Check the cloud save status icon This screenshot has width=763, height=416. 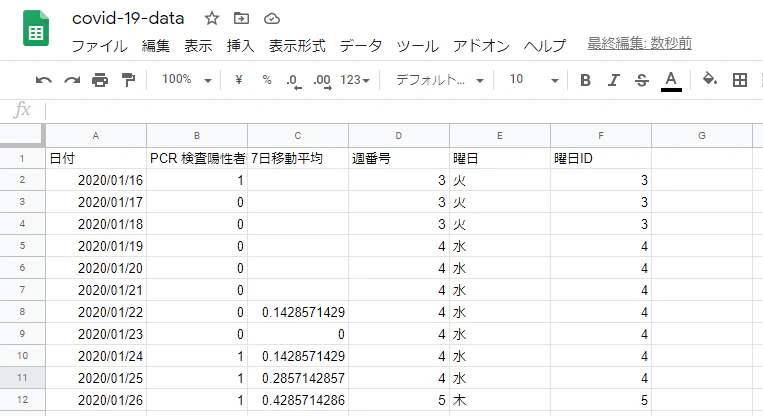pos(272,19)
